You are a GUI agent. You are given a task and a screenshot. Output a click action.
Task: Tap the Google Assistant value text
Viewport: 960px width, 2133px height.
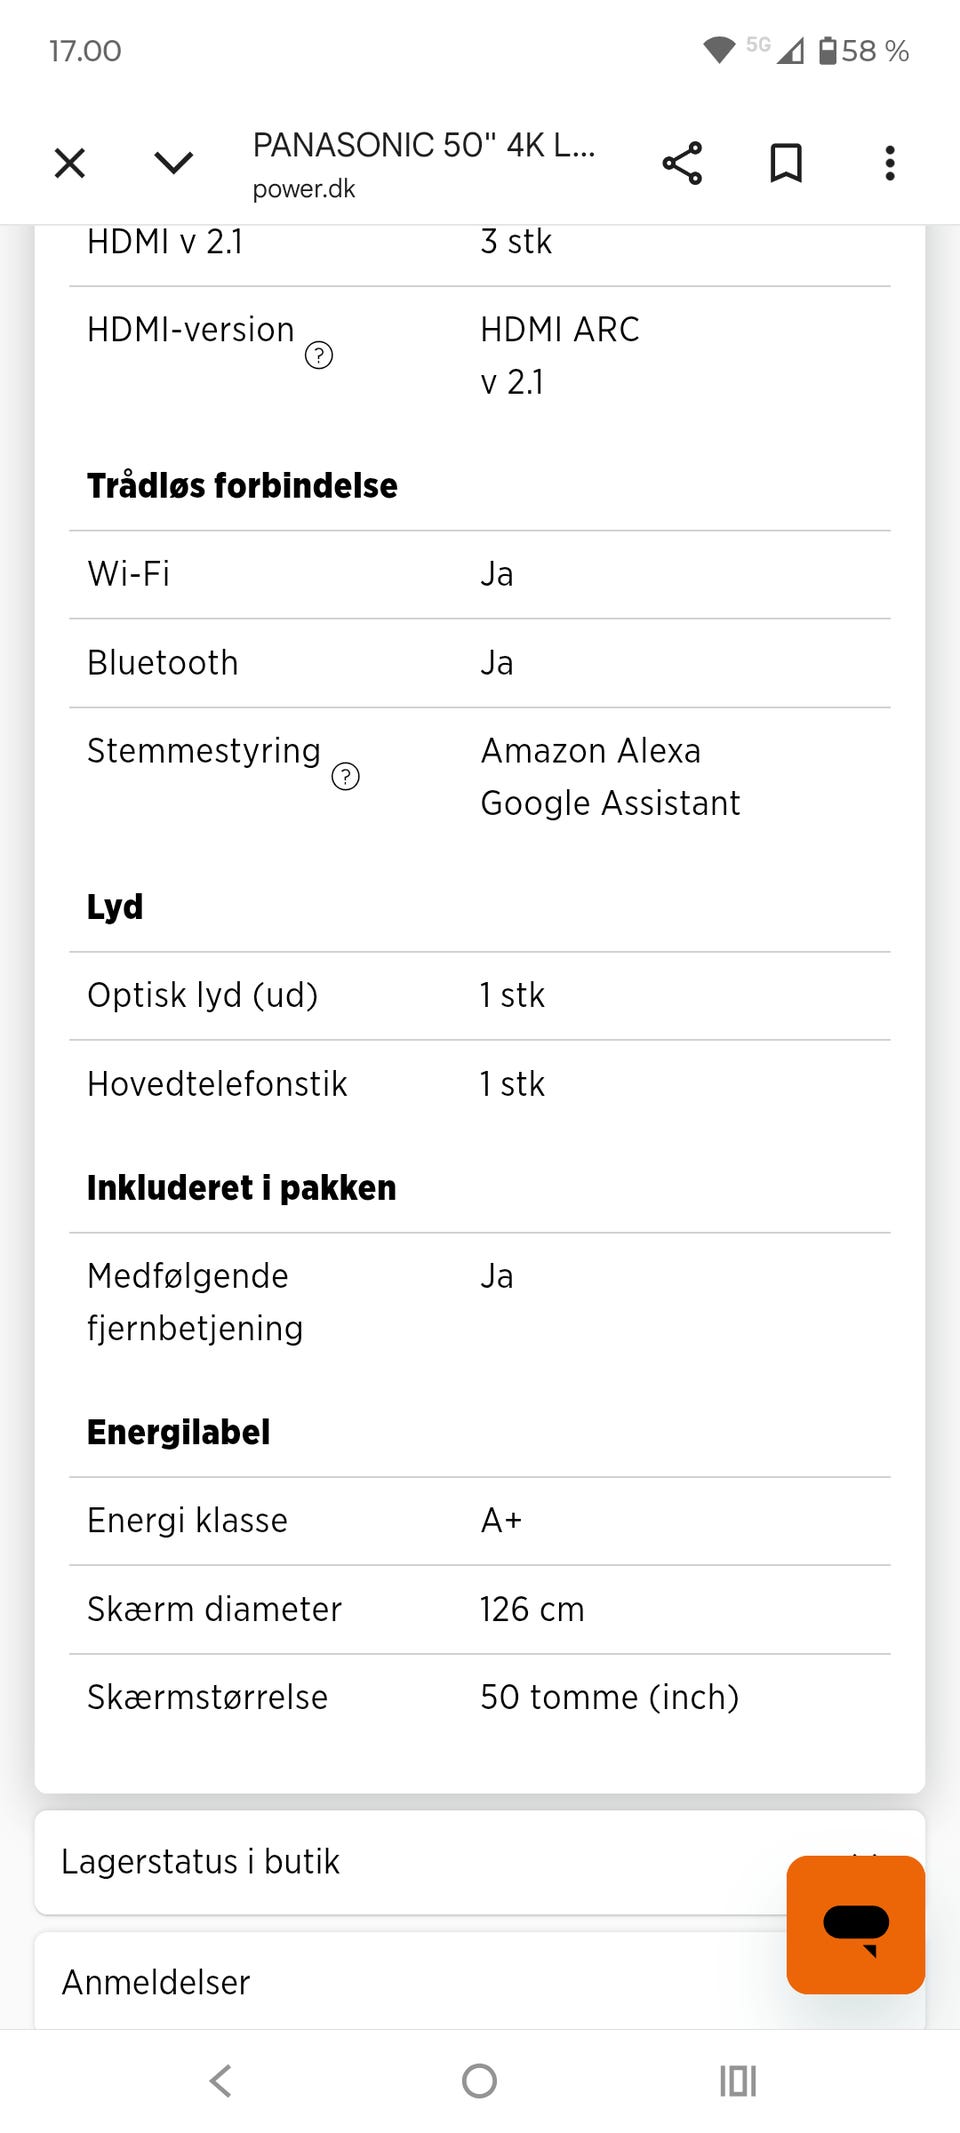[610, 803]
